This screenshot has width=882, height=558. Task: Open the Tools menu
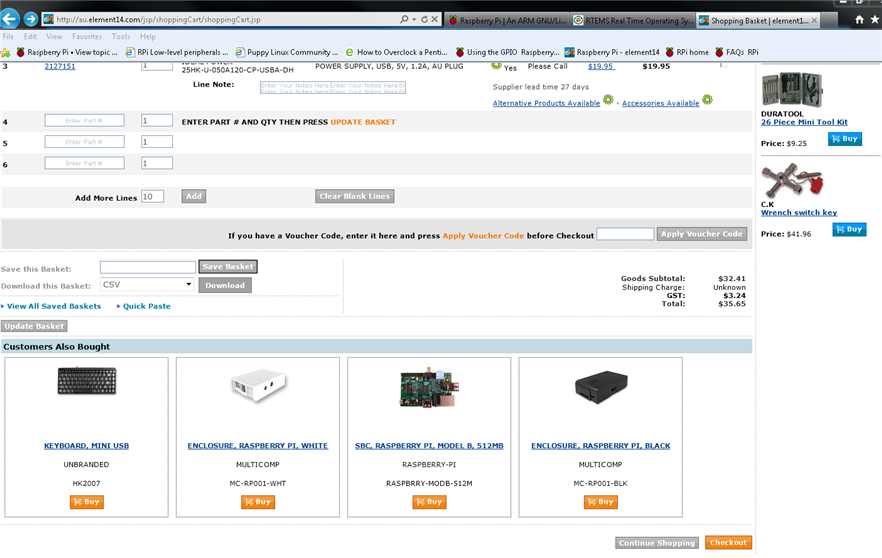pyautogui.click(x=120, y=37)
